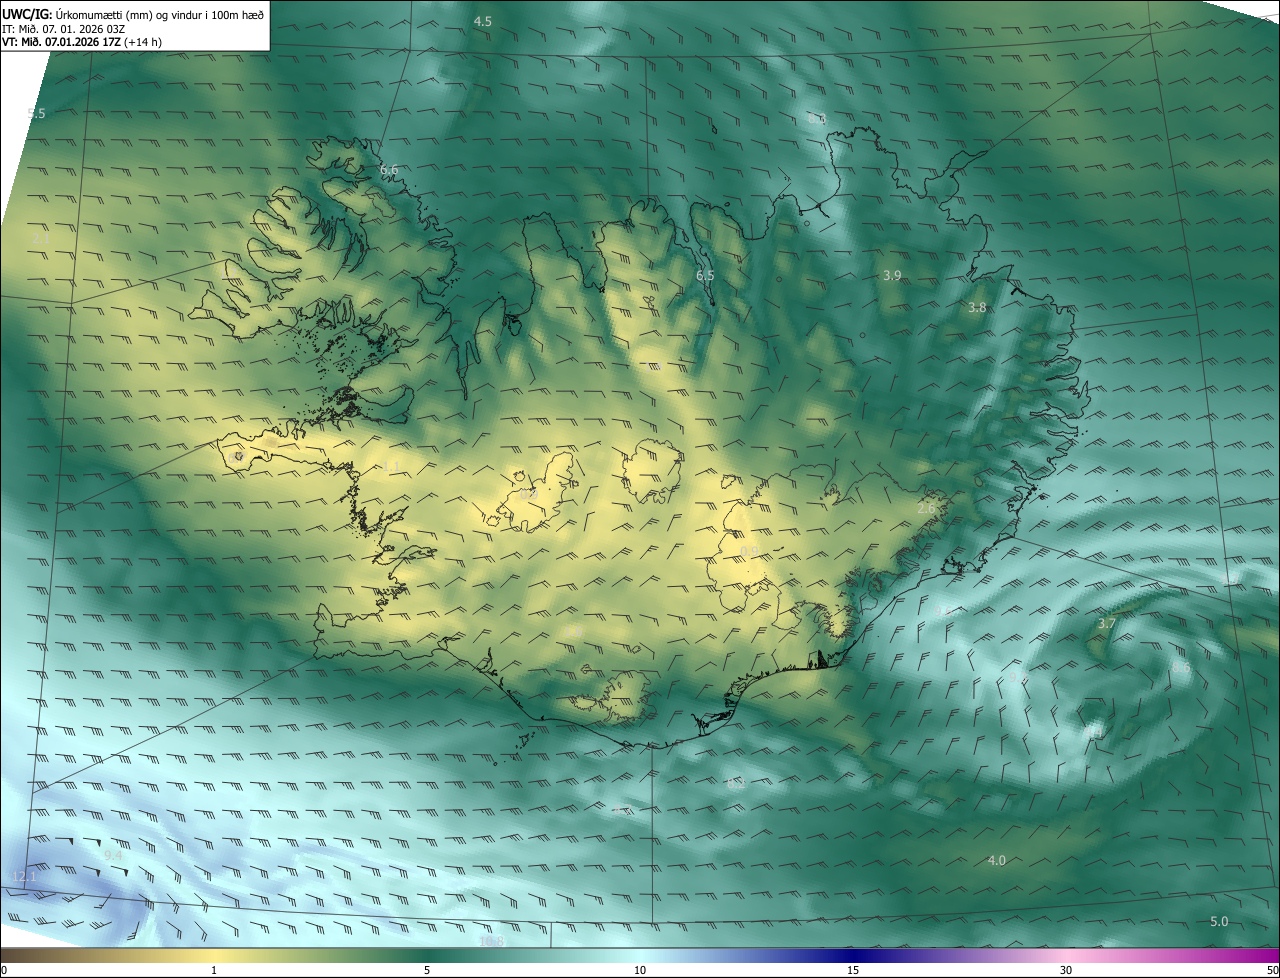
Task: Click the 10 tick label on the color scale
Action: 640,970
